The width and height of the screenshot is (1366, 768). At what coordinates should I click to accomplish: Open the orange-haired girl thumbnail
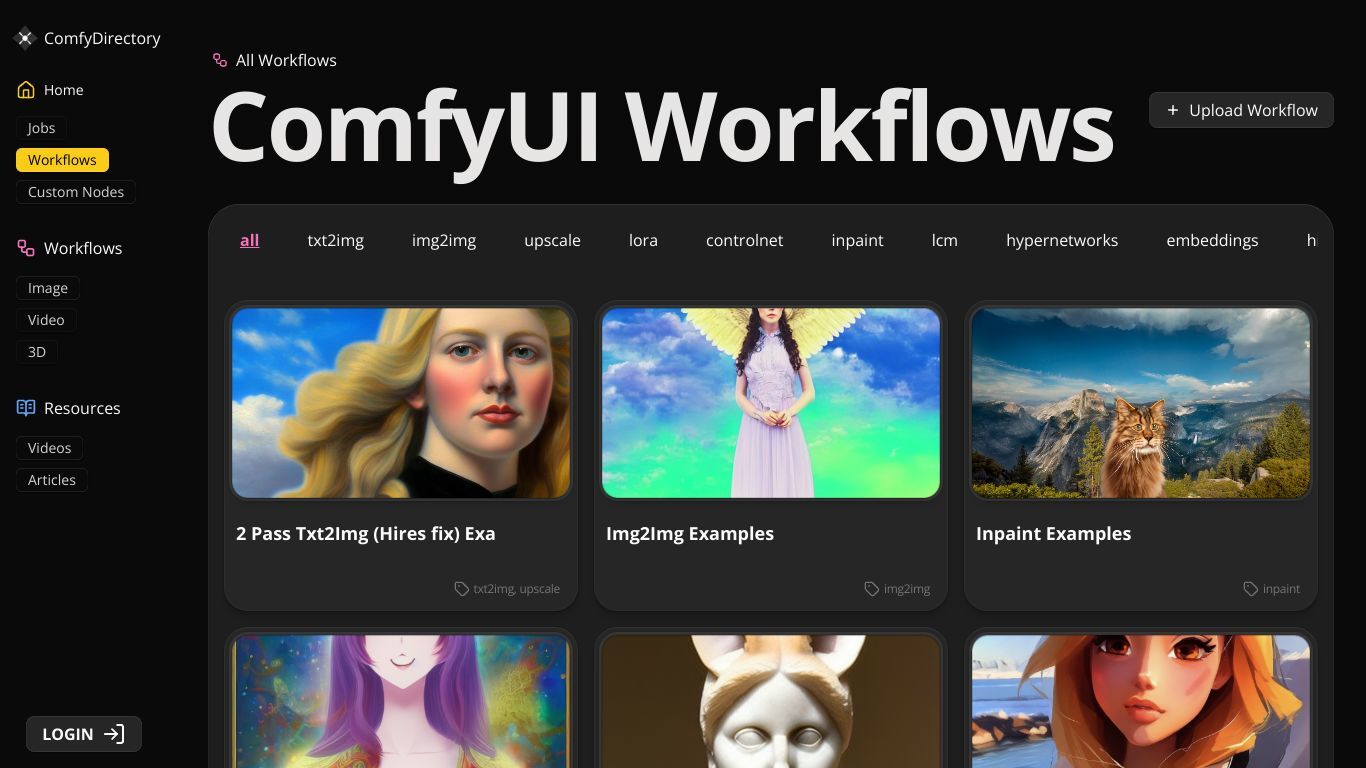pos(1141,702)
